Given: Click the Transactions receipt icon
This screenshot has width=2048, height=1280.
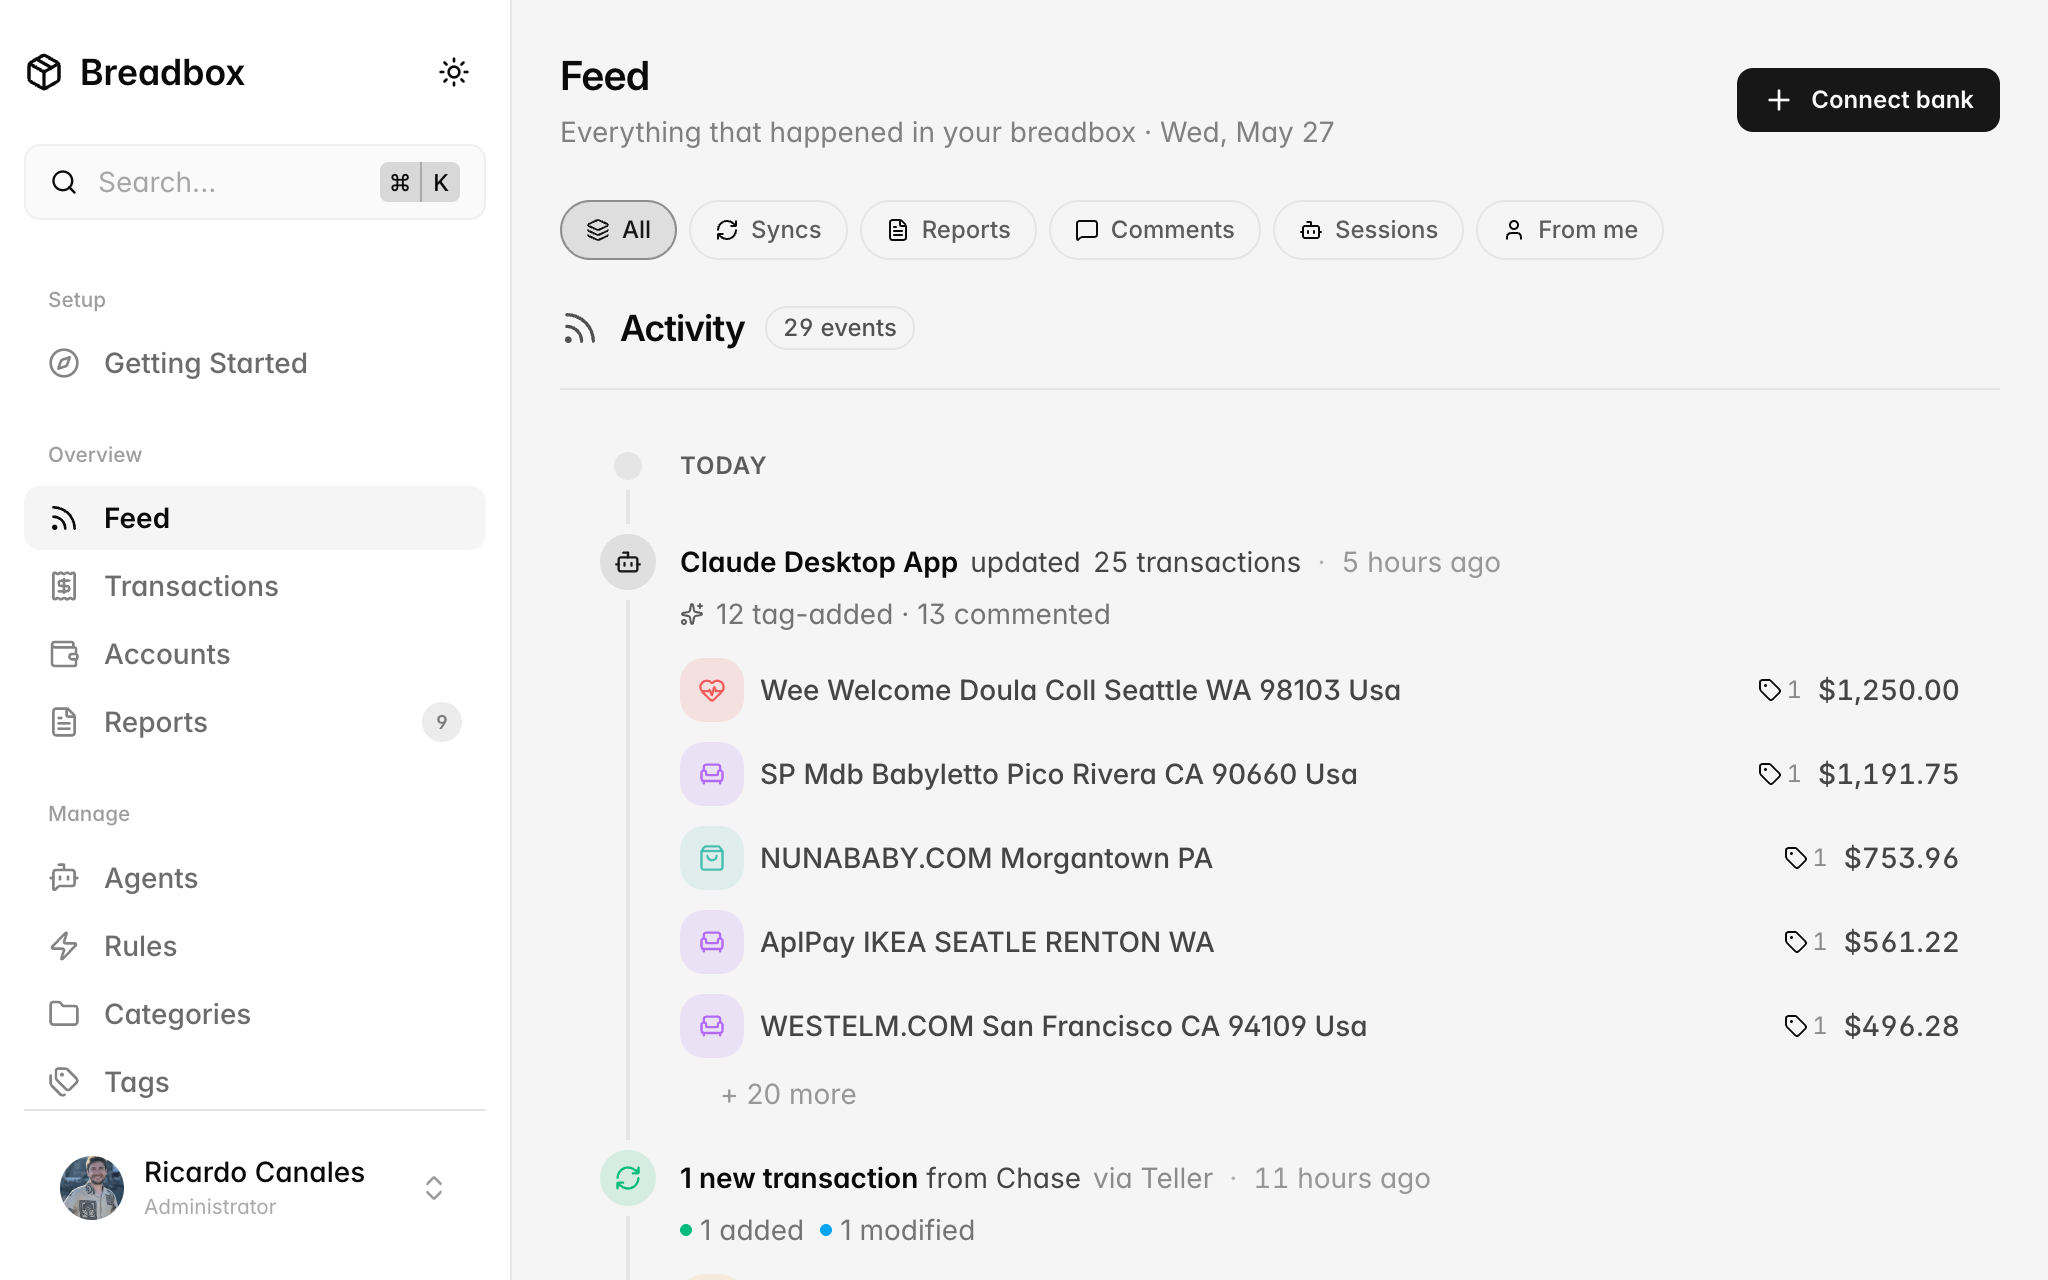Looking at the screenshot, I should coord(64,586).
